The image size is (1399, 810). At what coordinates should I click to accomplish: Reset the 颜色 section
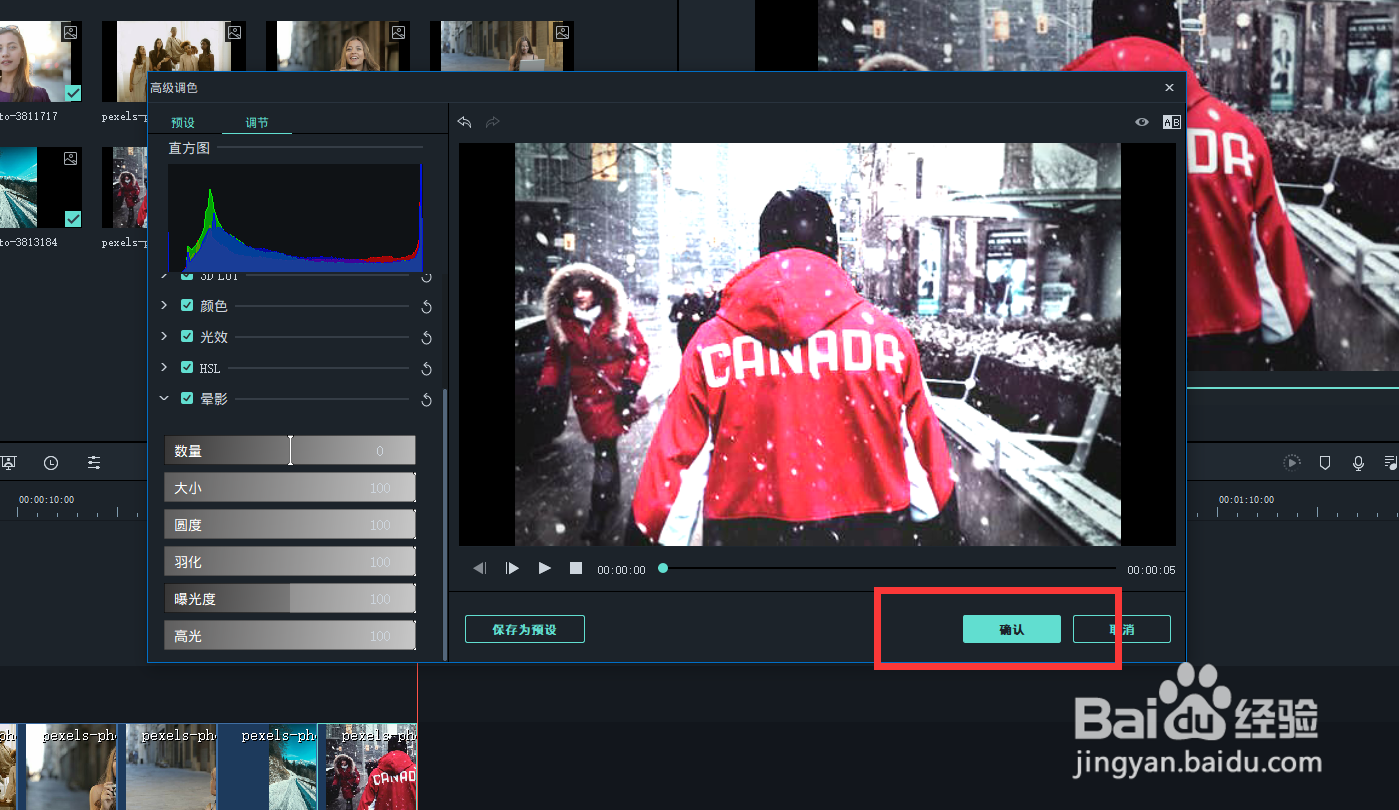click(426, 307)
